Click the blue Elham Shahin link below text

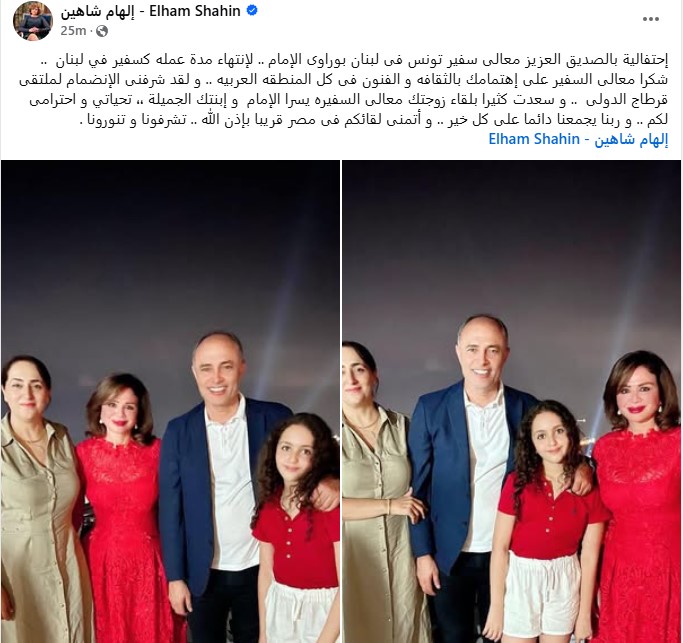(x=578, y=139)
